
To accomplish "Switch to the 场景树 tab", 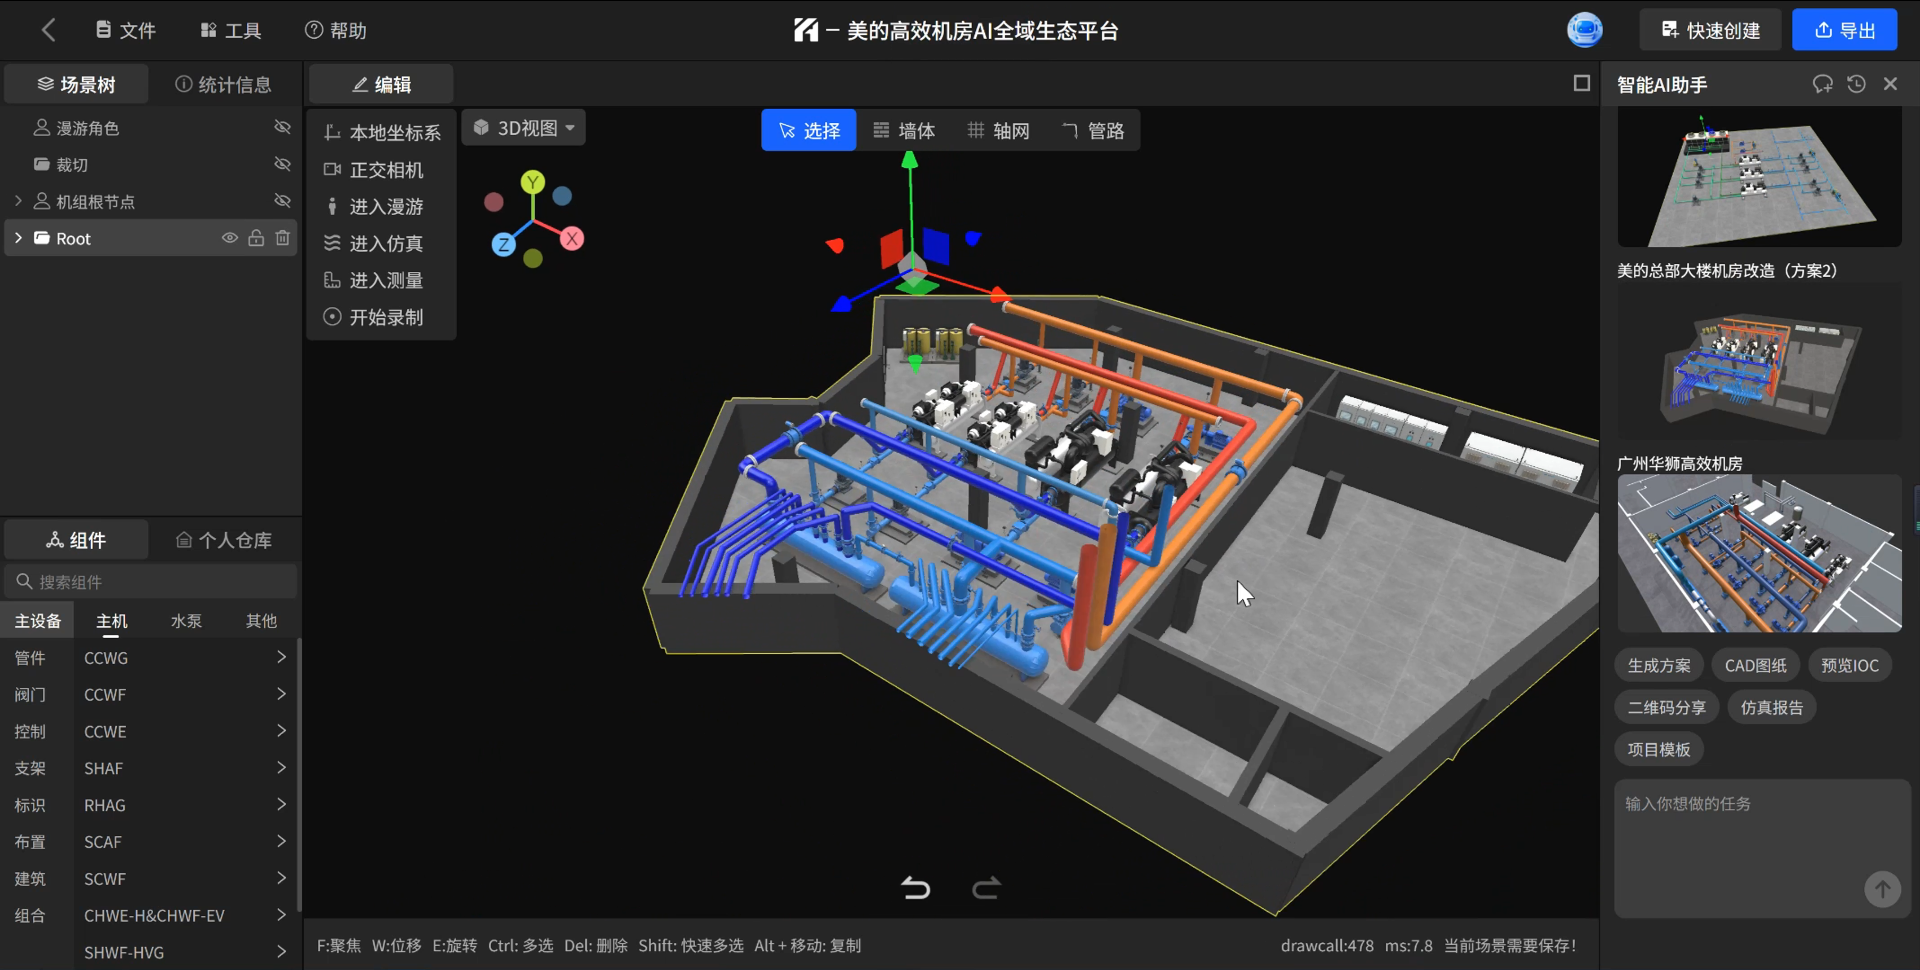I will point(77,85).
